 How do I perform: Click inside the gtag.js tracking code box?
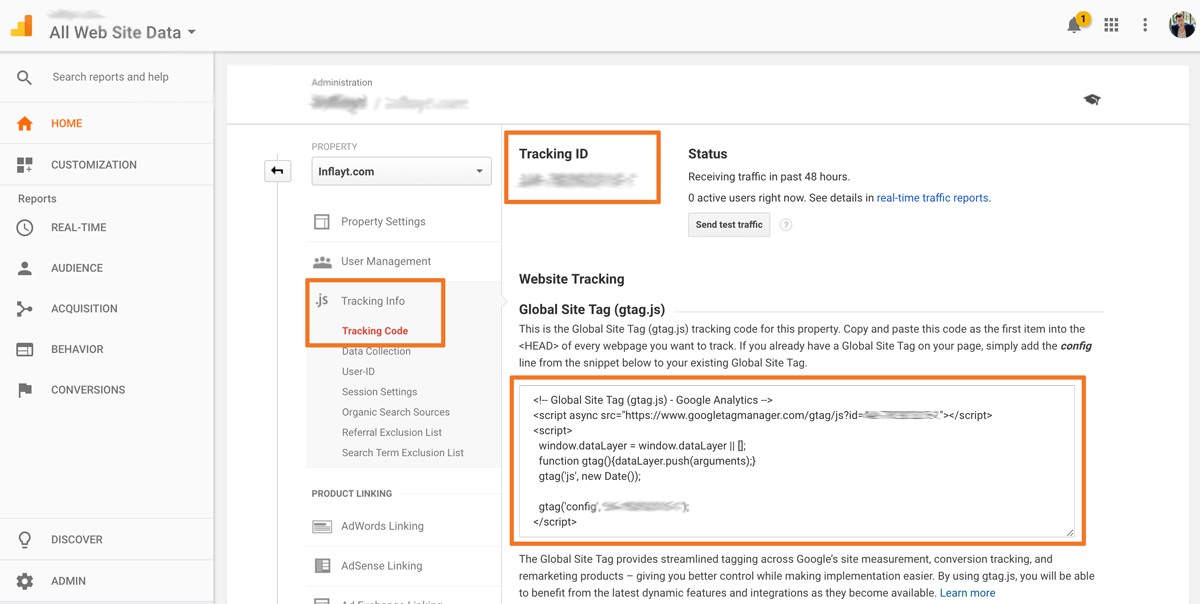[797, 462]
